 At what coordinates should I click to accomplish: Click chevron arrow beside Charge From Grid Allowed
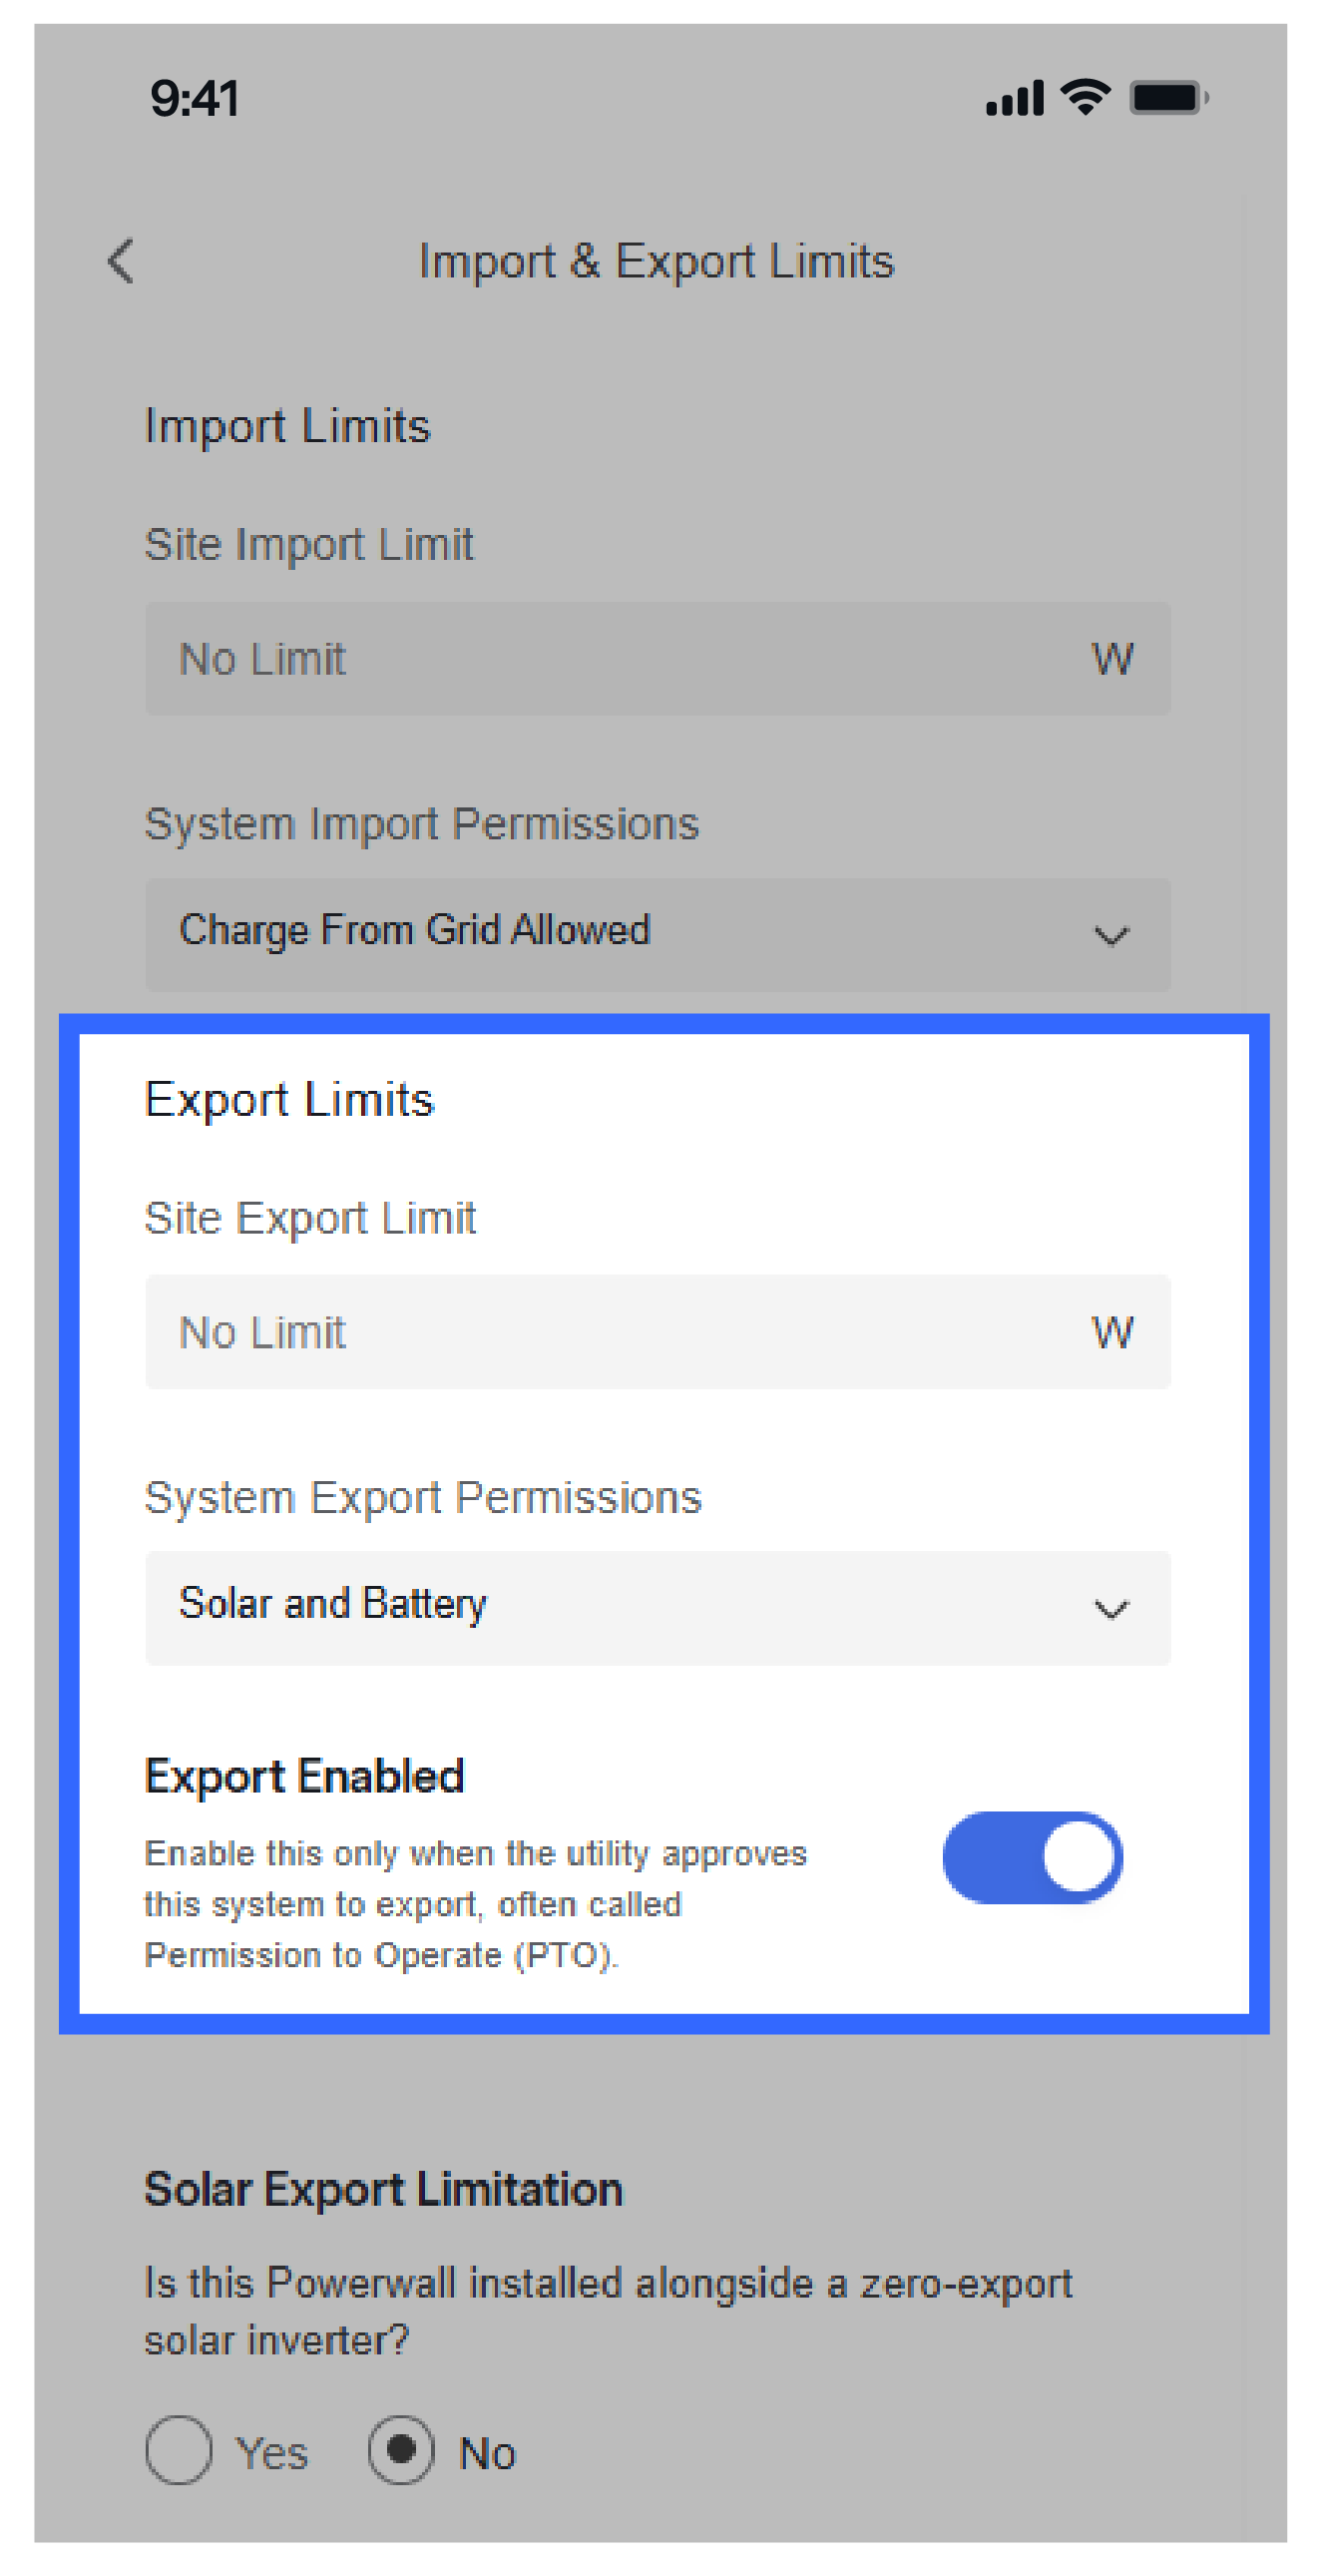[1111, 936]
